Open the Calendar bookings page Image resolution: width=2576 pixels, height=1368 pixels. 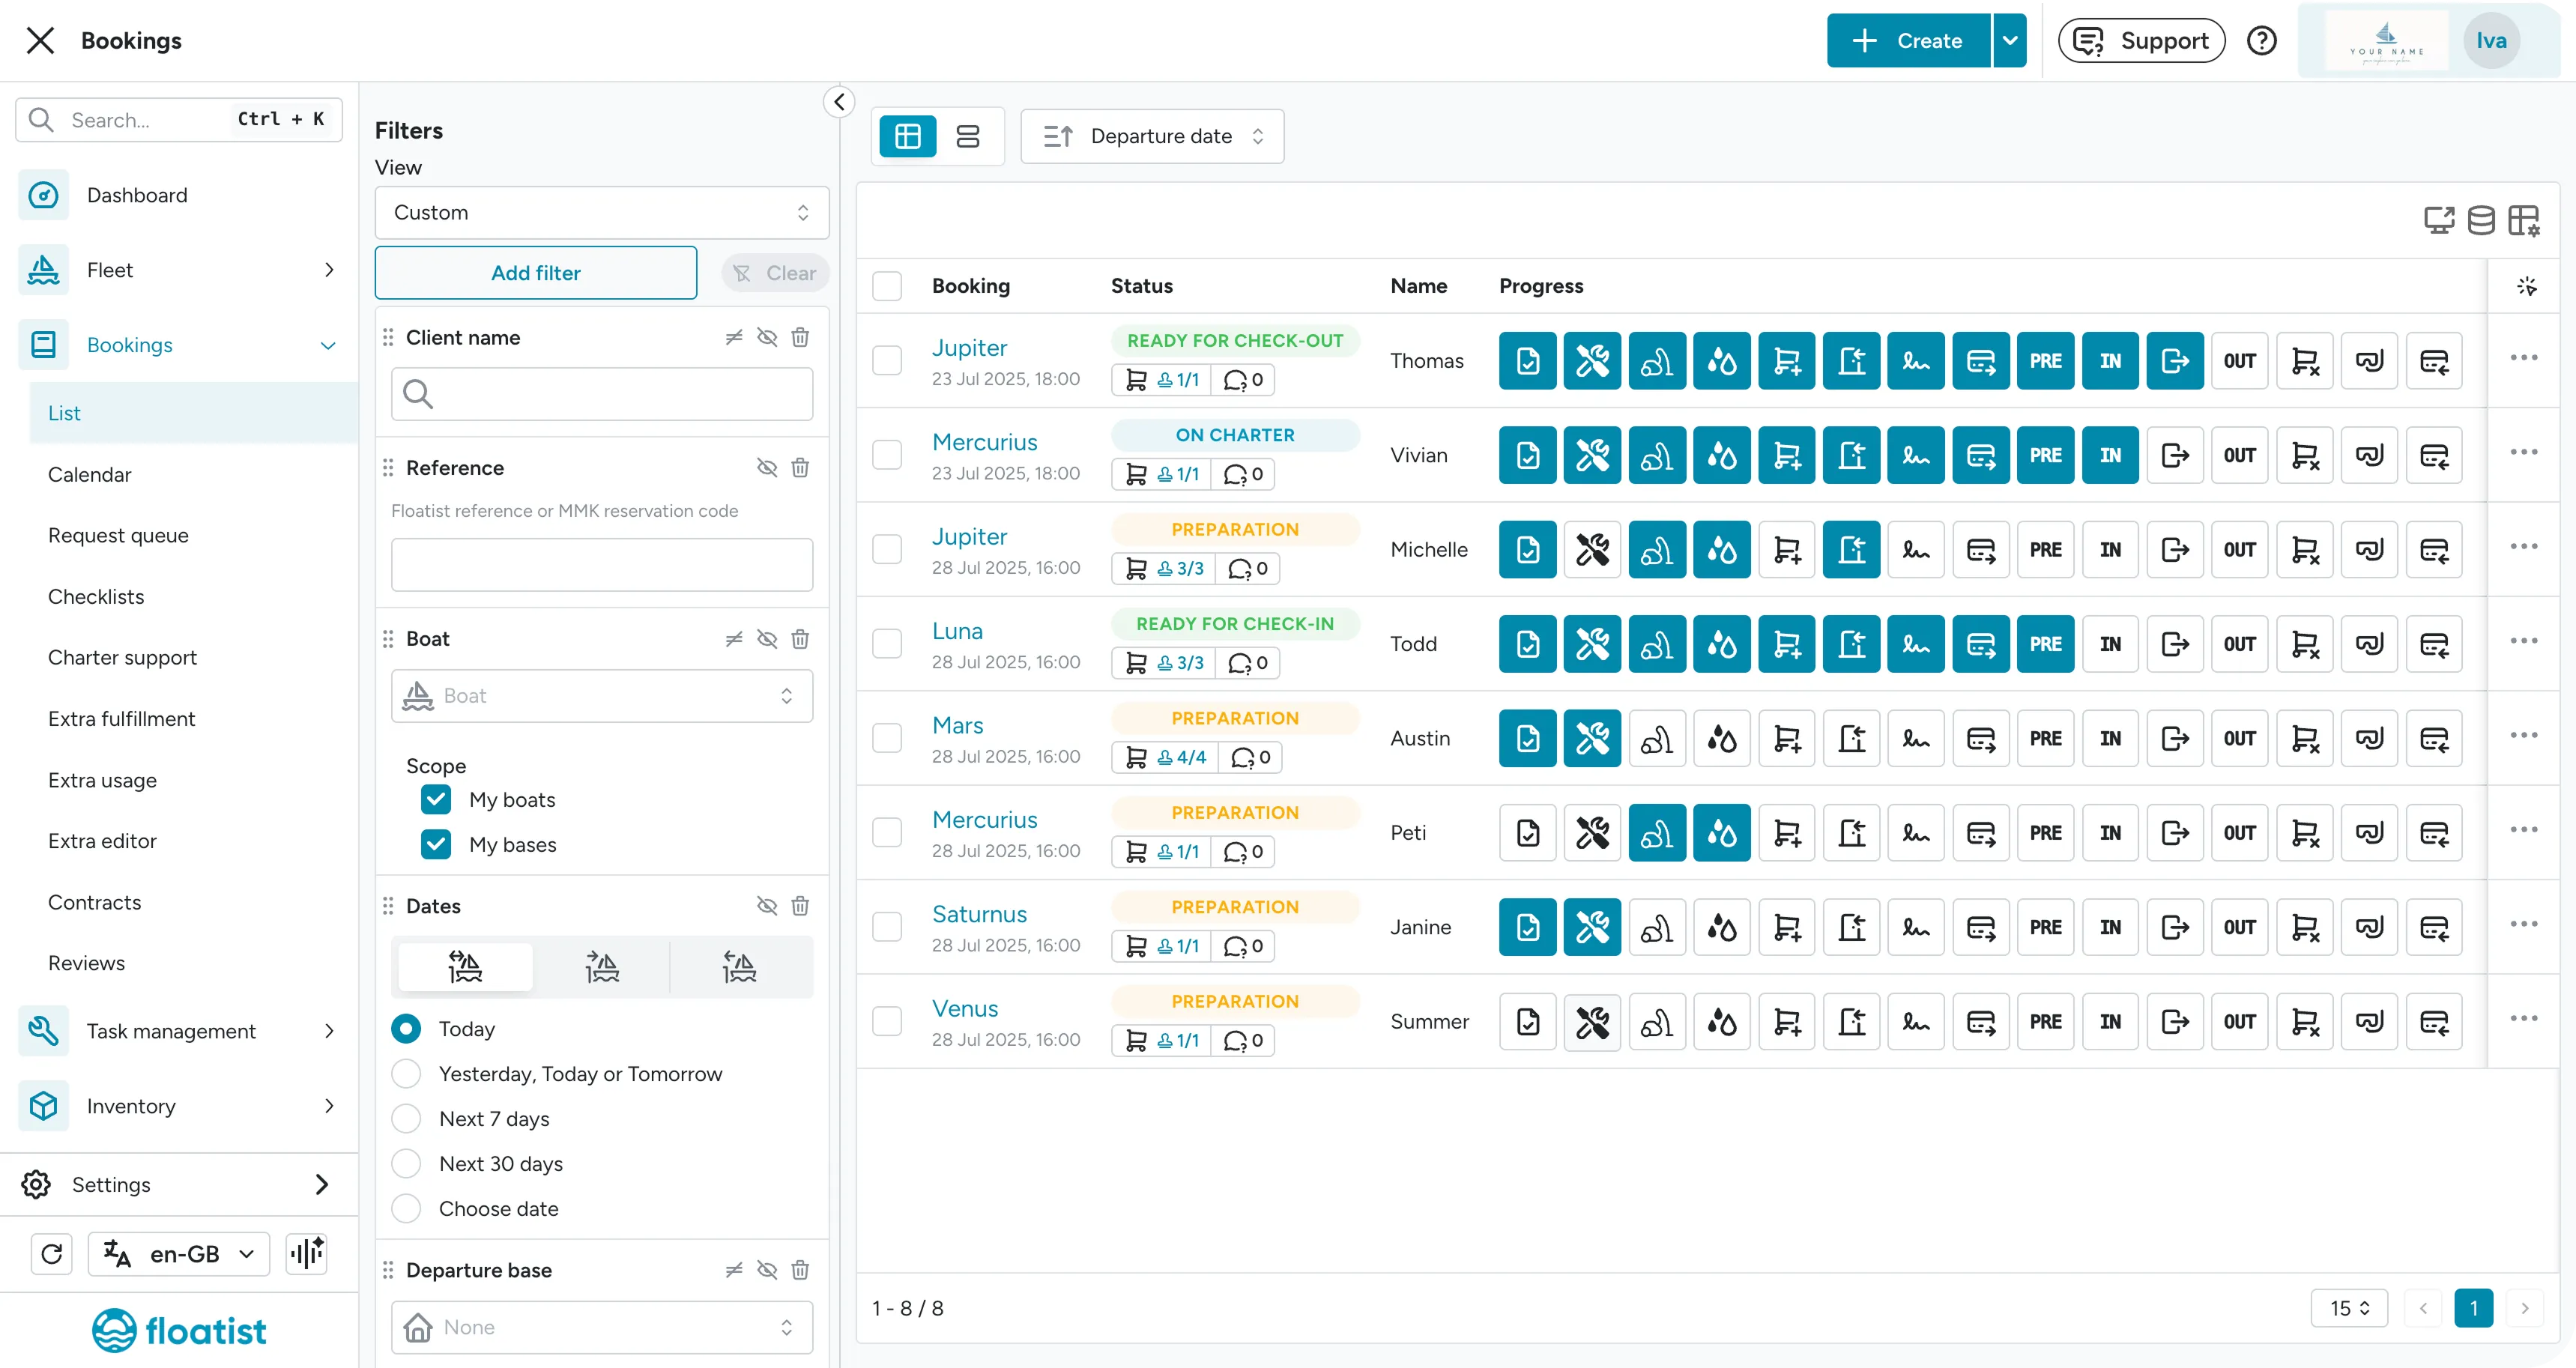click(x=90, y=474)
